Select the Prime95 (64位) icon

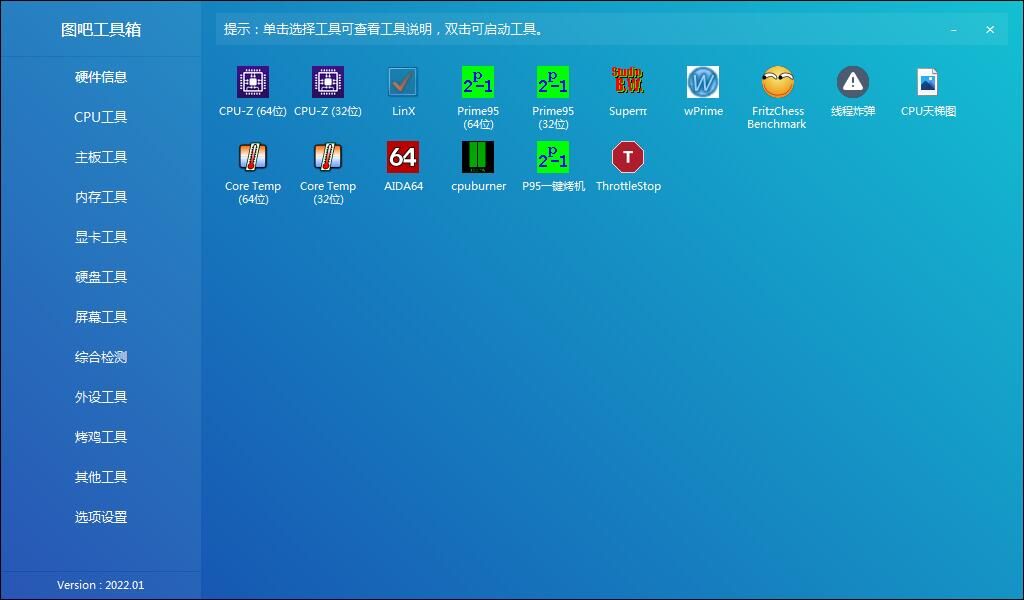(478, 82)
